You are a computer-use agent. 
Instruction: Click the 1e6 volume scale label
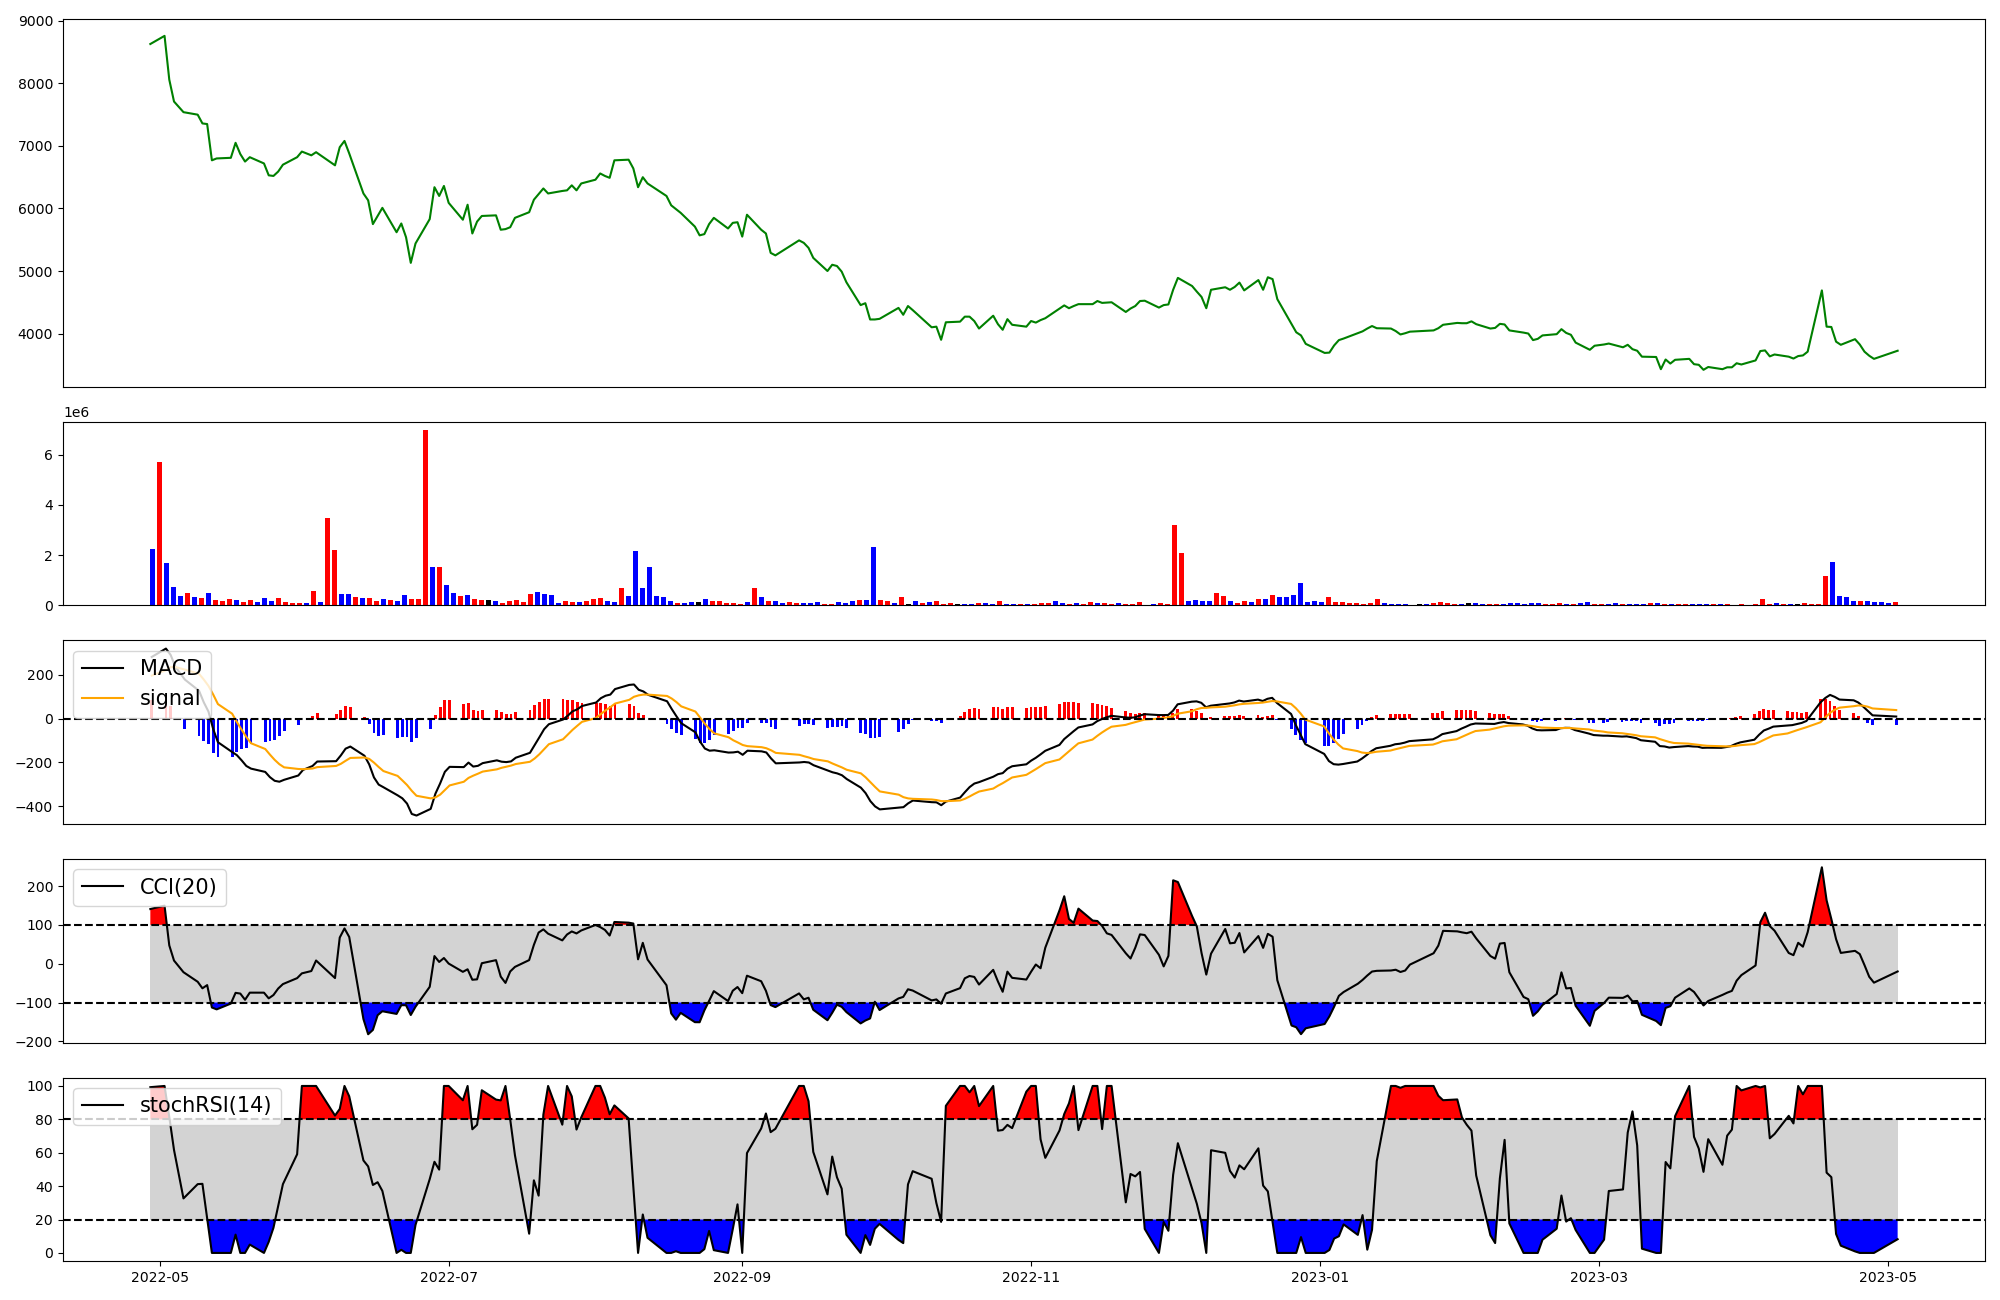[76, 413]
